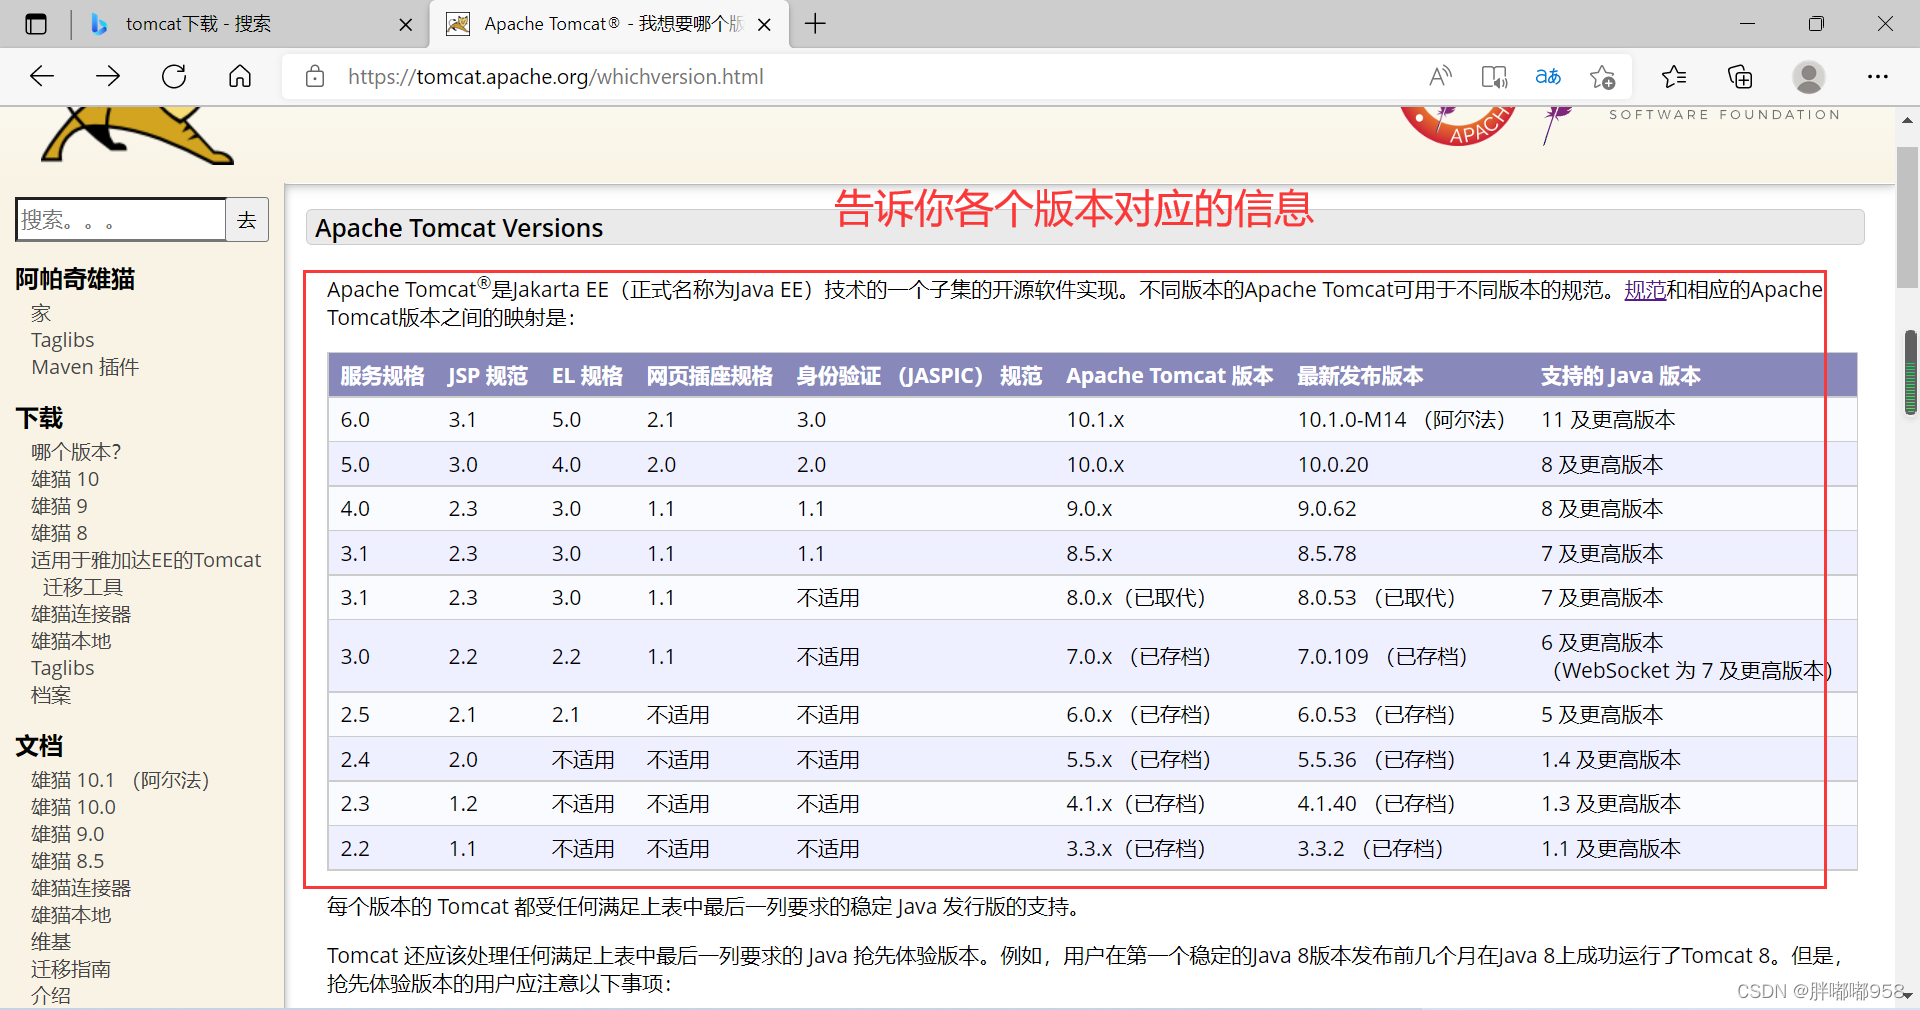This screenshot has height=1010, width=1920.
Task: Click the 去 search submit button
Action: pos(247,219)
